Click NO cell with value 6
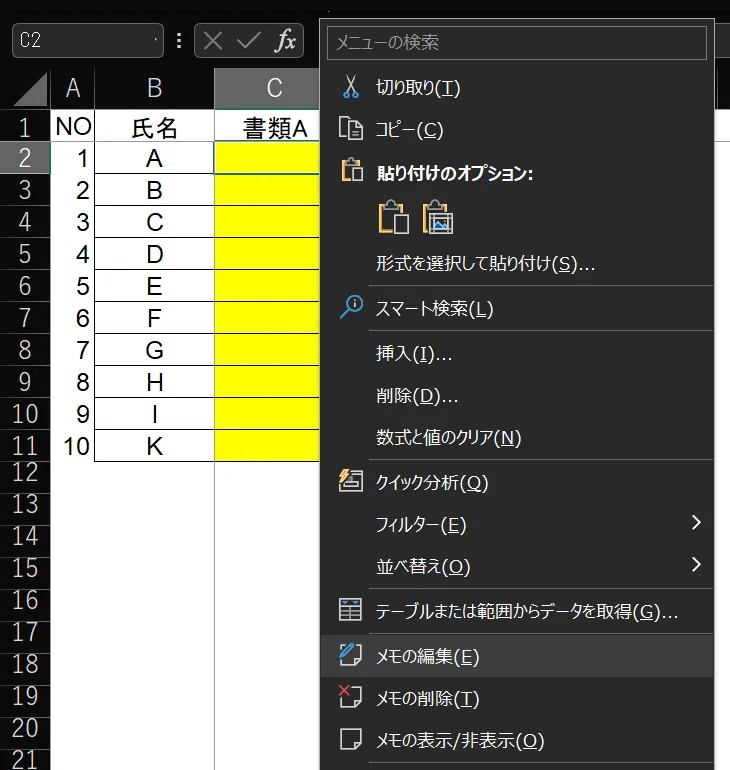The height and width of the screenshot is (770, 730). click(73, 318)
